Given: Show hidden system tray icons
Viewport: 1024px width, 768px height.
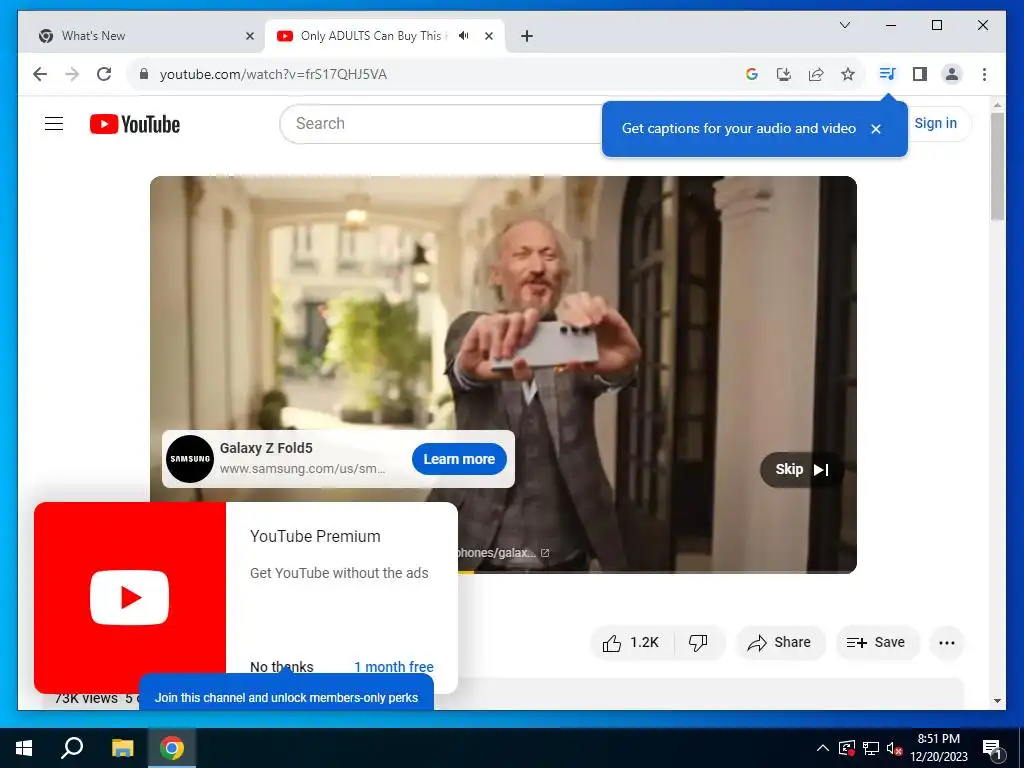Looking at the screenshot, I should [x=823, y=748].
